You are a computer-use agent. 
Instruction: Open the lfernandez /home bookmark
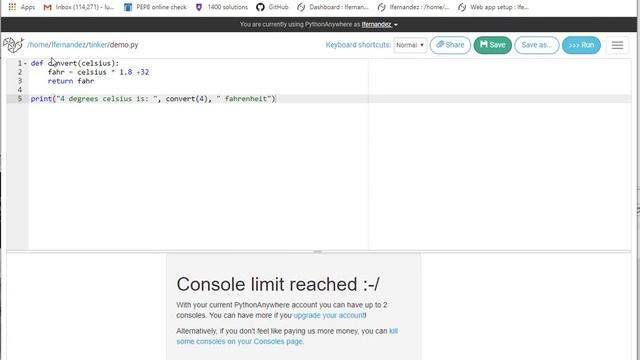(413, 7)
